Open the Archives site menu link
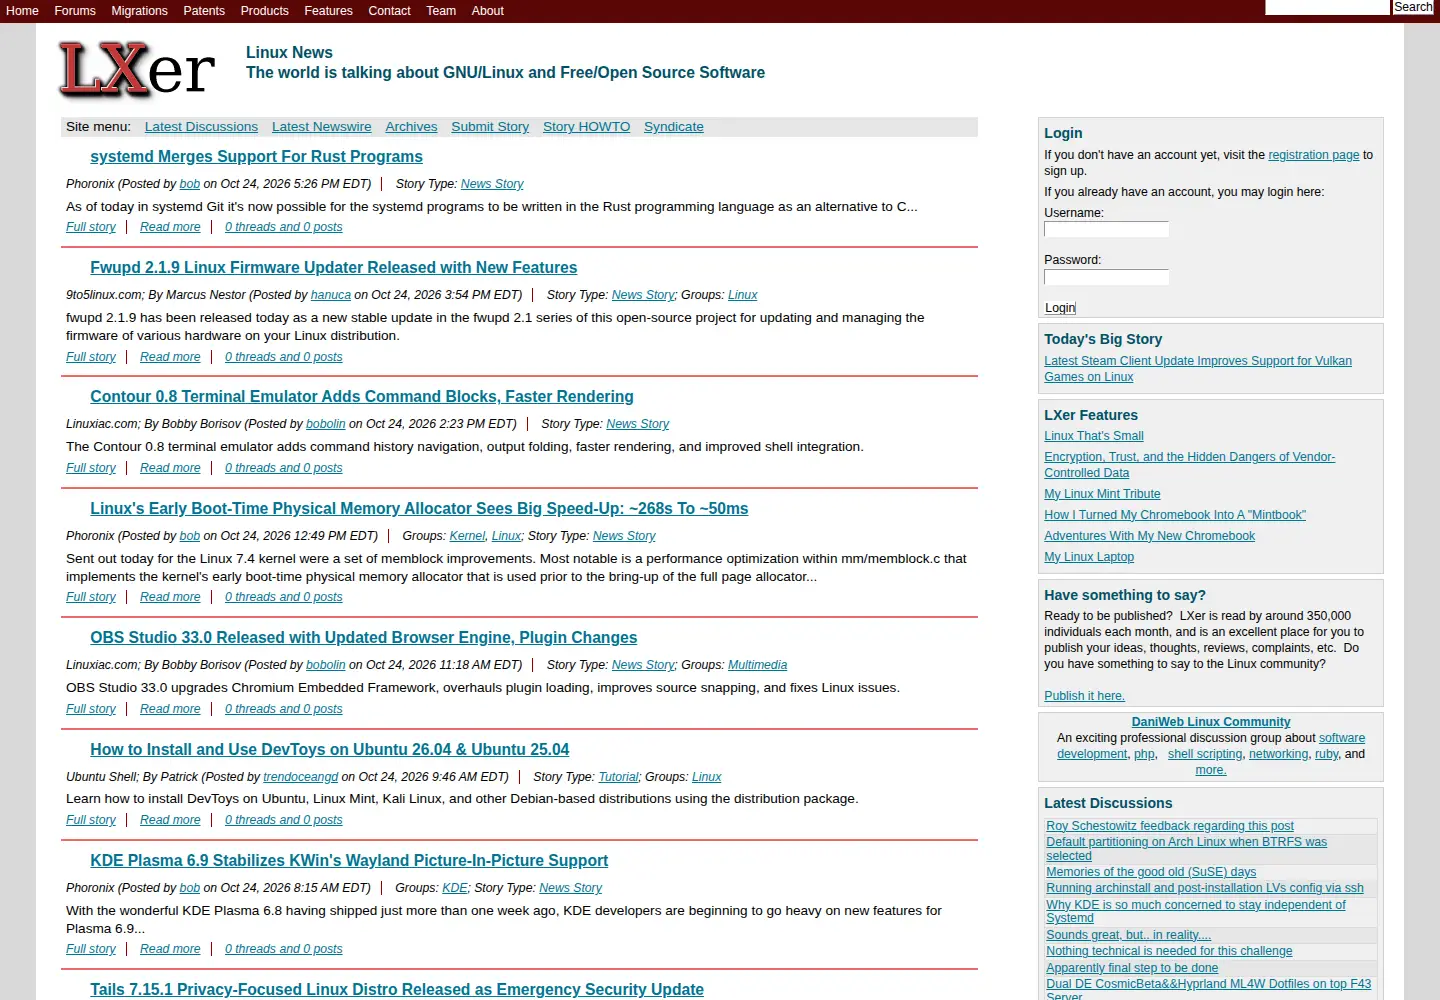Screen dimensions: 1440x1000 411,127
